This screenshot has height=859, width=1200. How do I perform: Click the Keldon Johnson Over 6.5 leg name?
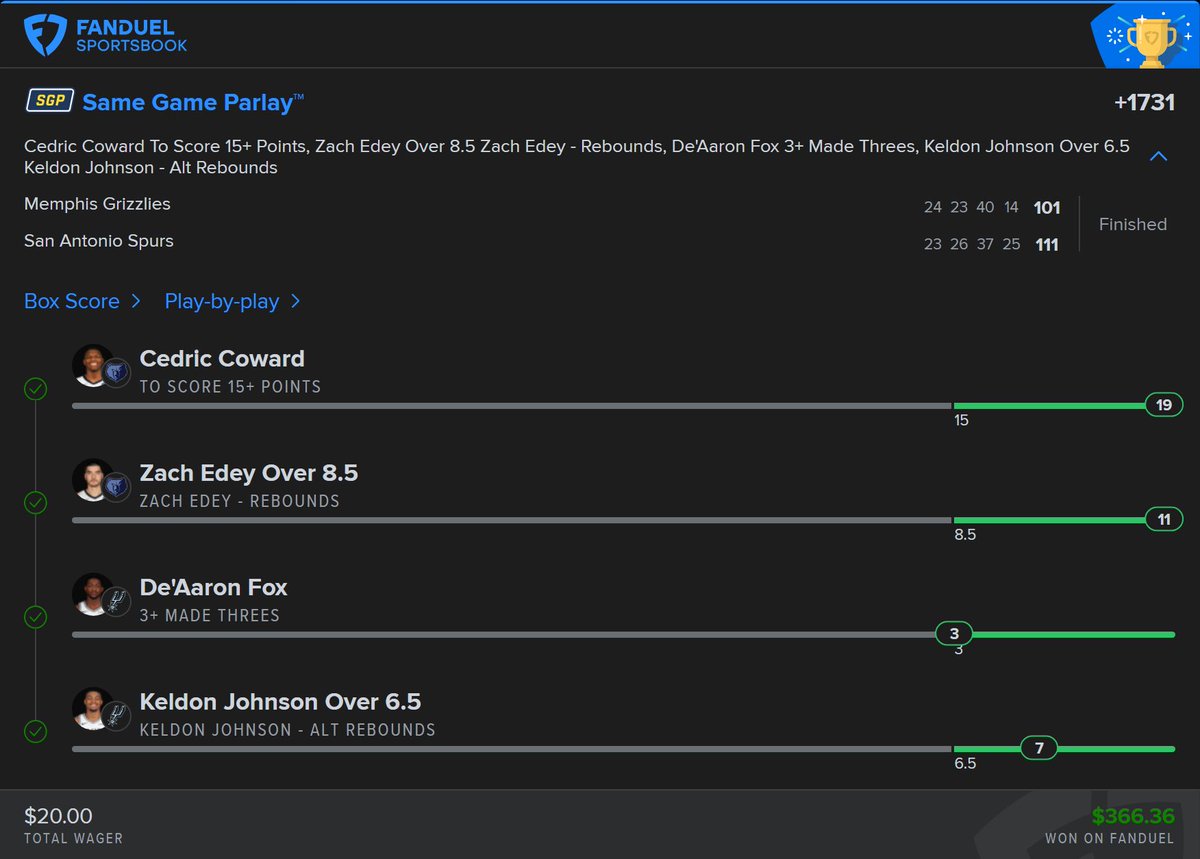click(280, 702)
